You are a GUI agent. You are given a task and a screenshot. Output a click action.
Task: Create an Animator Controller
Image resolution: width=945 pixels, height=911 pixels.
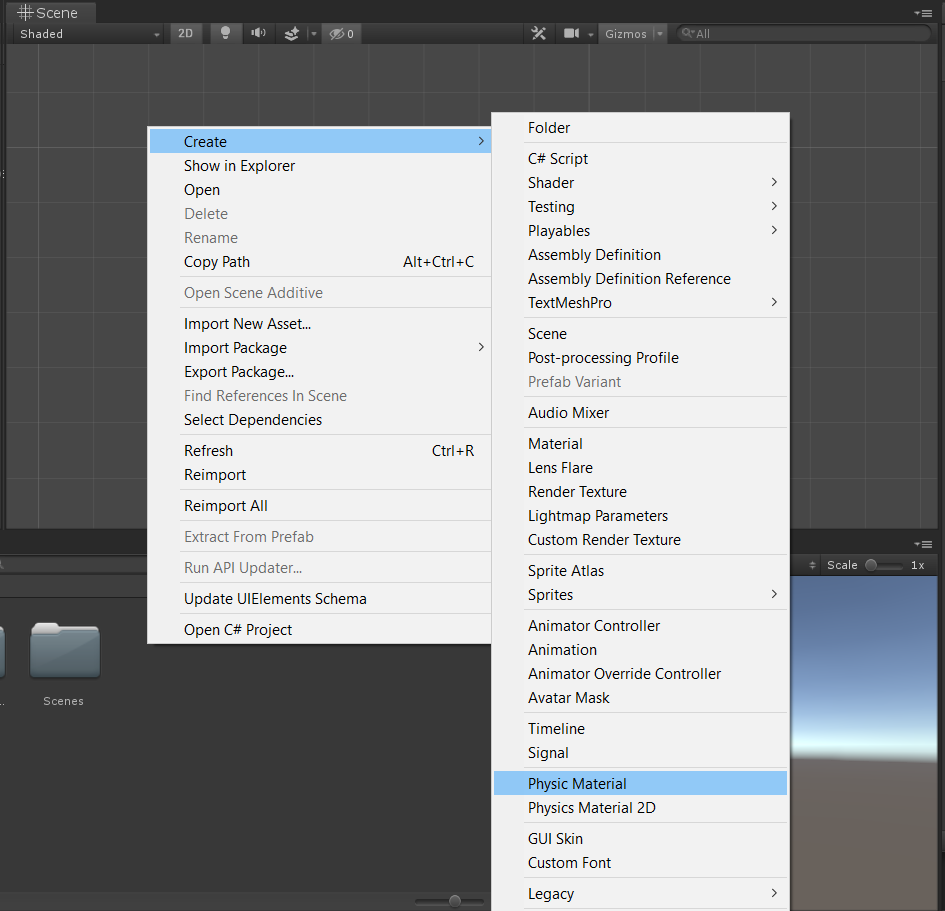coord(640,626)
